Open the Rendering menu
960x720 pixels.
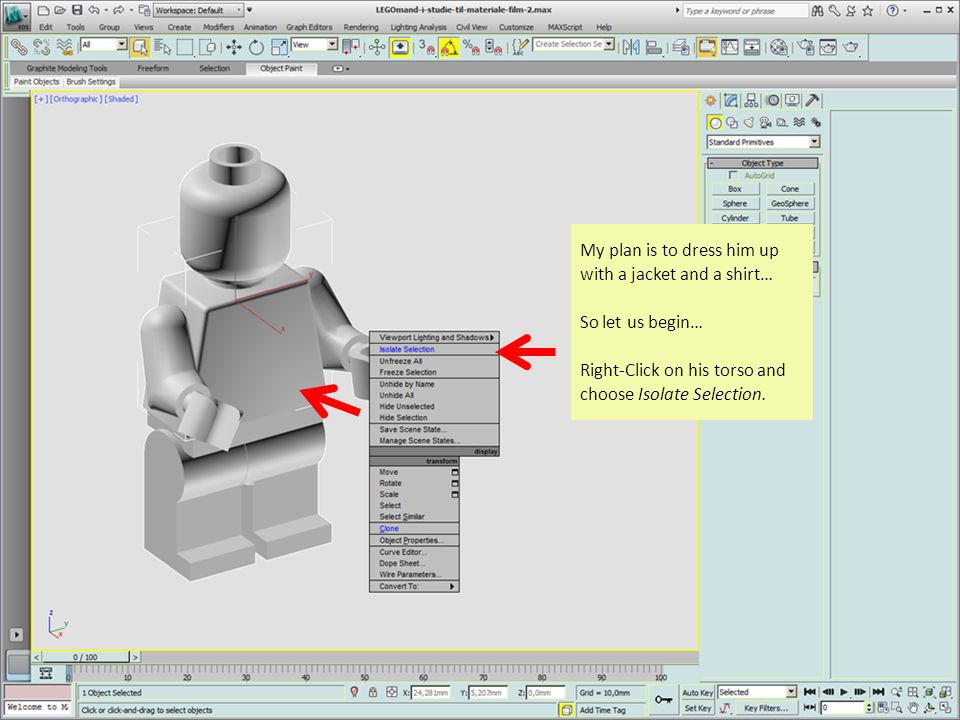tap(361, 27)
